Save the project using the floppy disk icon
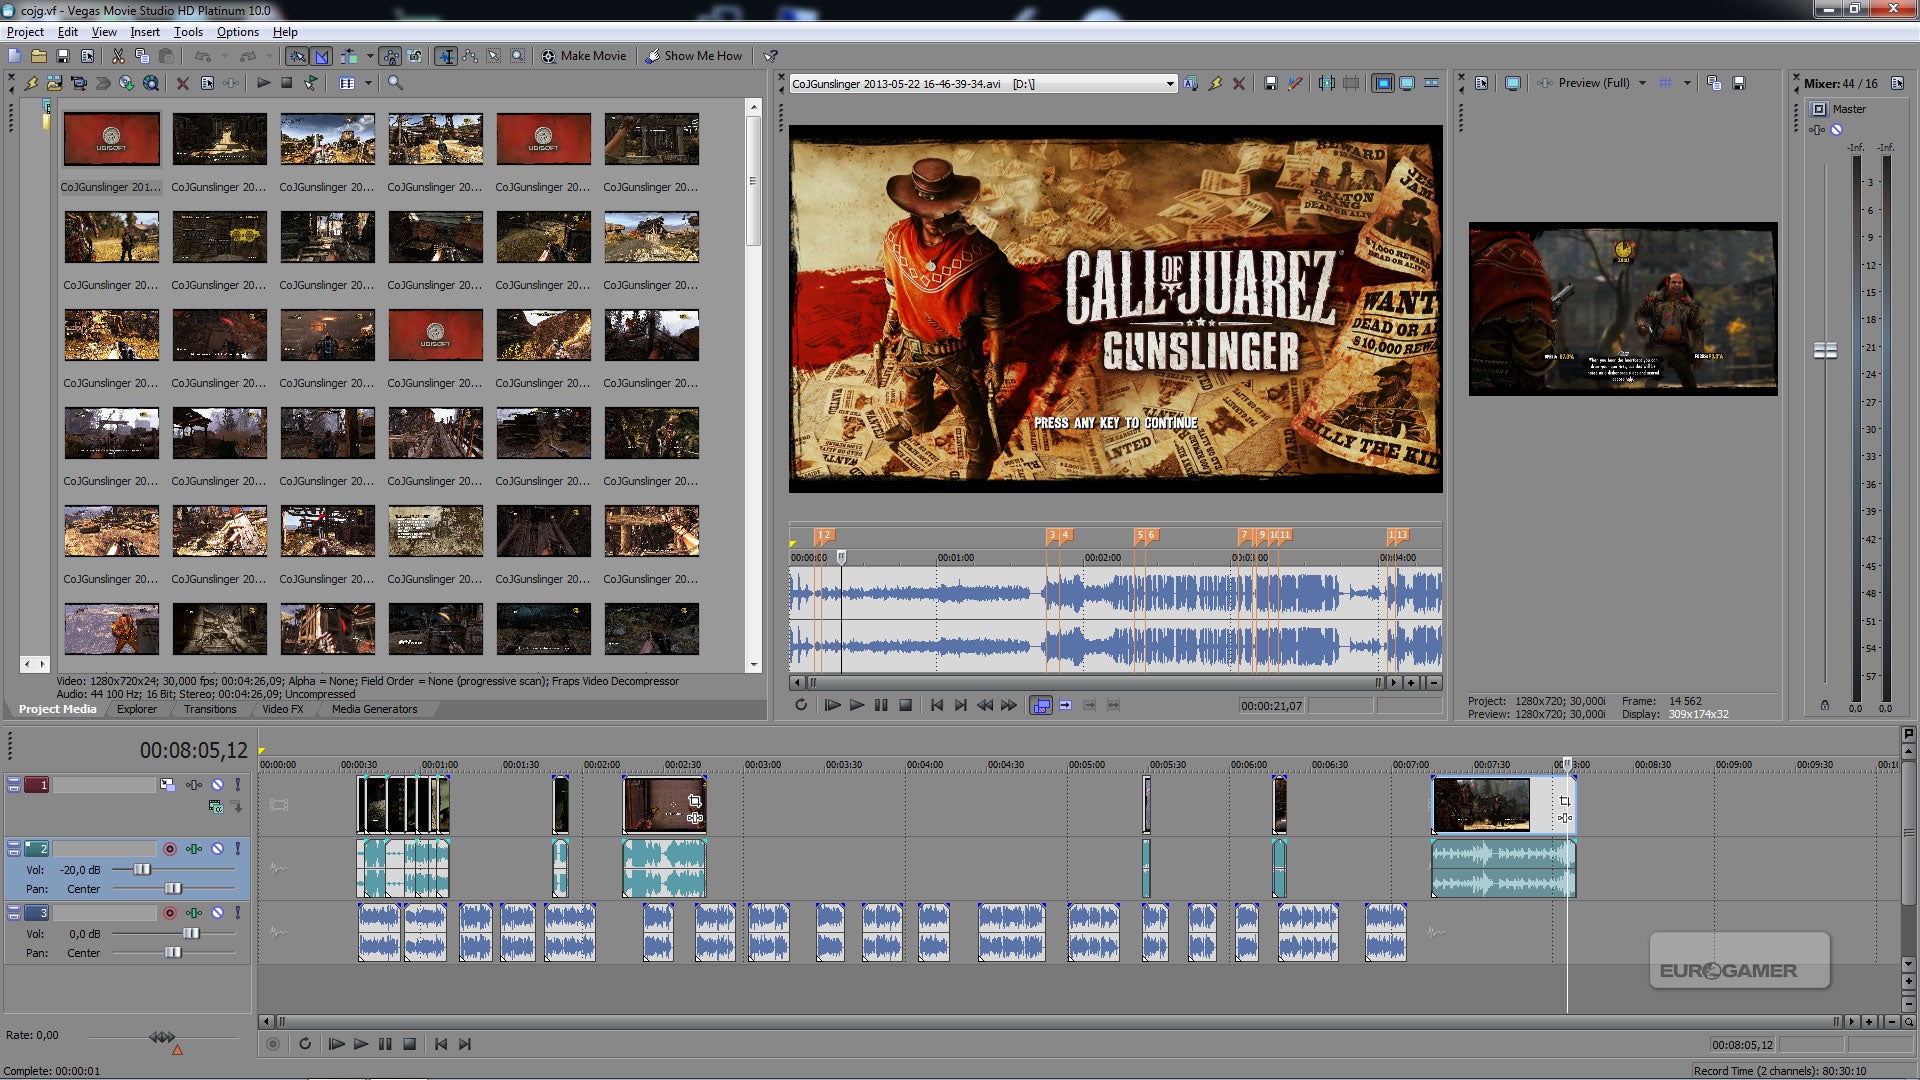The height and width of the screenshot is (1080, 1920). pyautogui.click(x=63, y=56)
